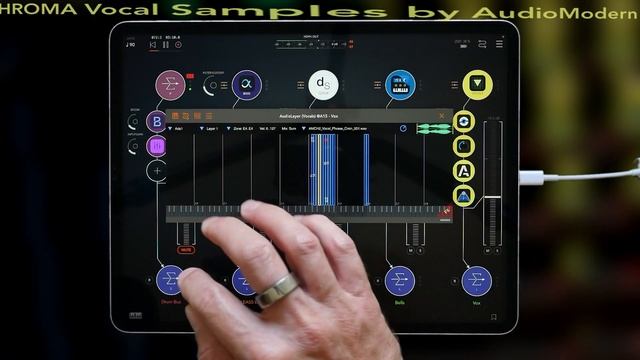
Task: Tap the Drum Bus channel level fader
Action: [x=186, y=234]
